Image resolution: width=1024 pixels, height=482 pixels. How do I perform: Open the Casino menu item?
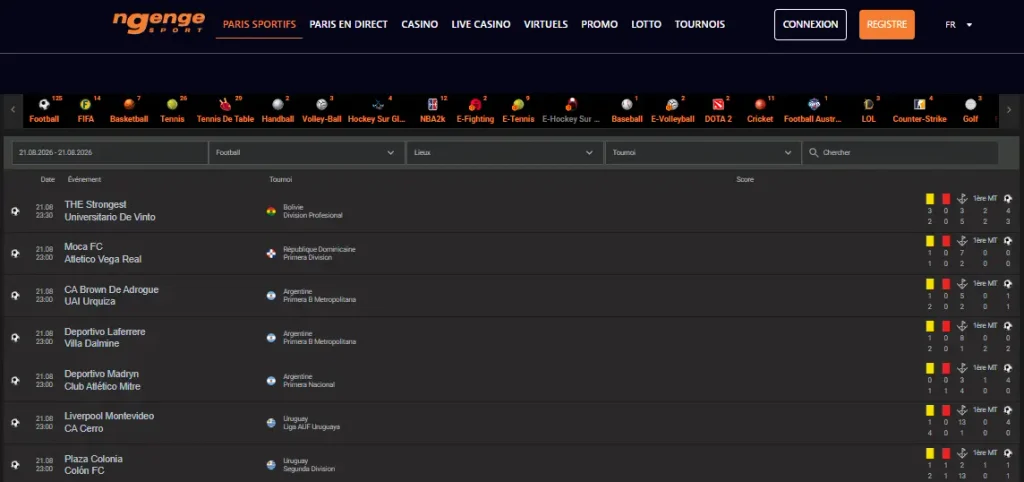click(419, 24)
